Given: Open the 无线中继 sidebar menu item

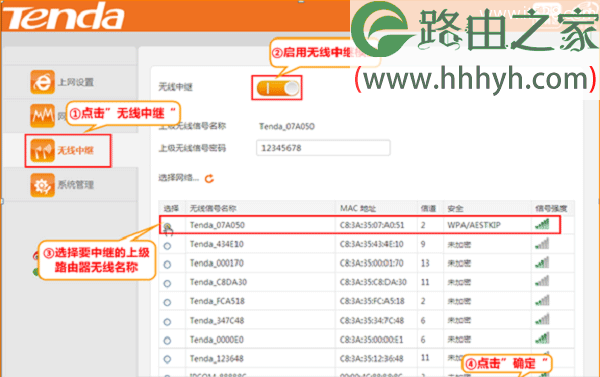Looking at the screenshot, I should (x=68, y=150).
